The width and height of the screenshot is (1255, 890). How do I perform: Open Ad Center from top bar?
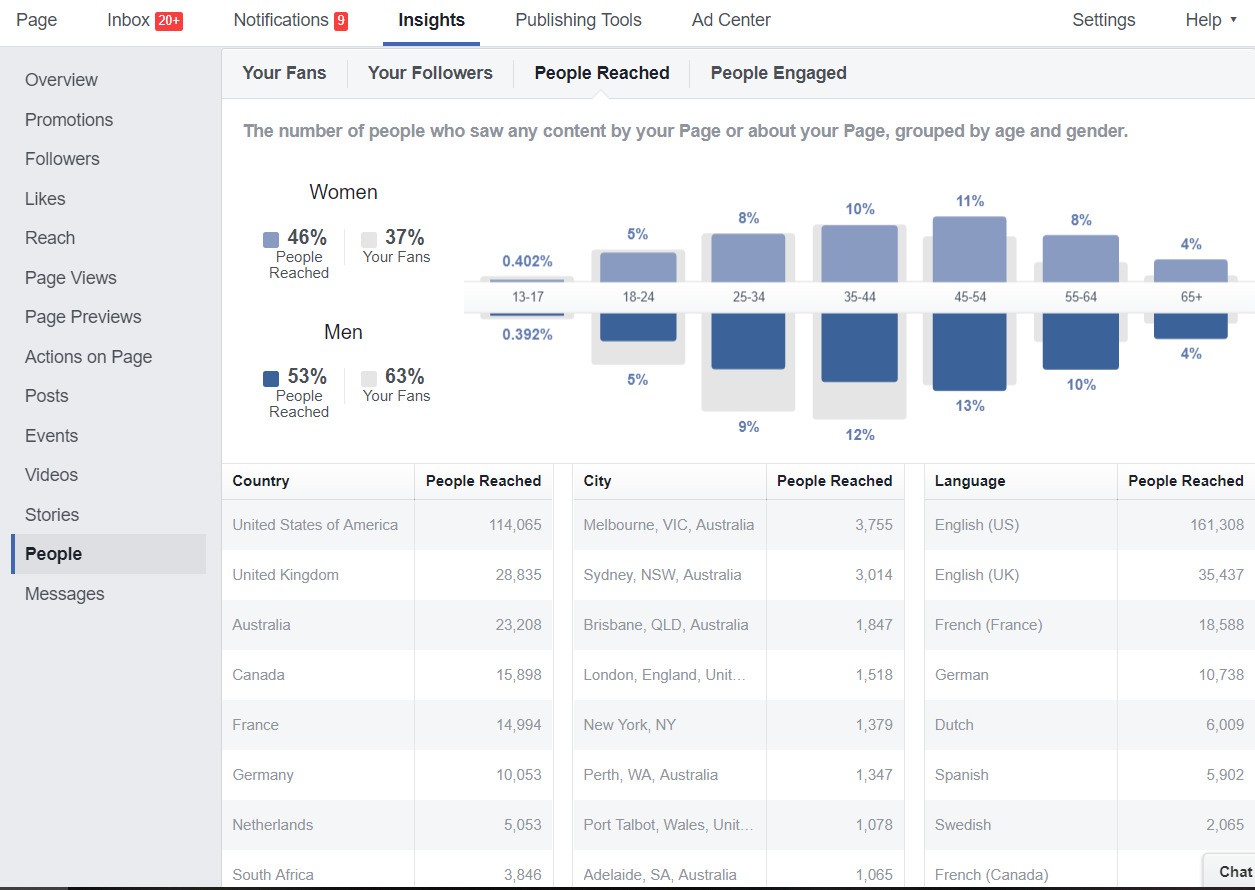coord(731,20)
